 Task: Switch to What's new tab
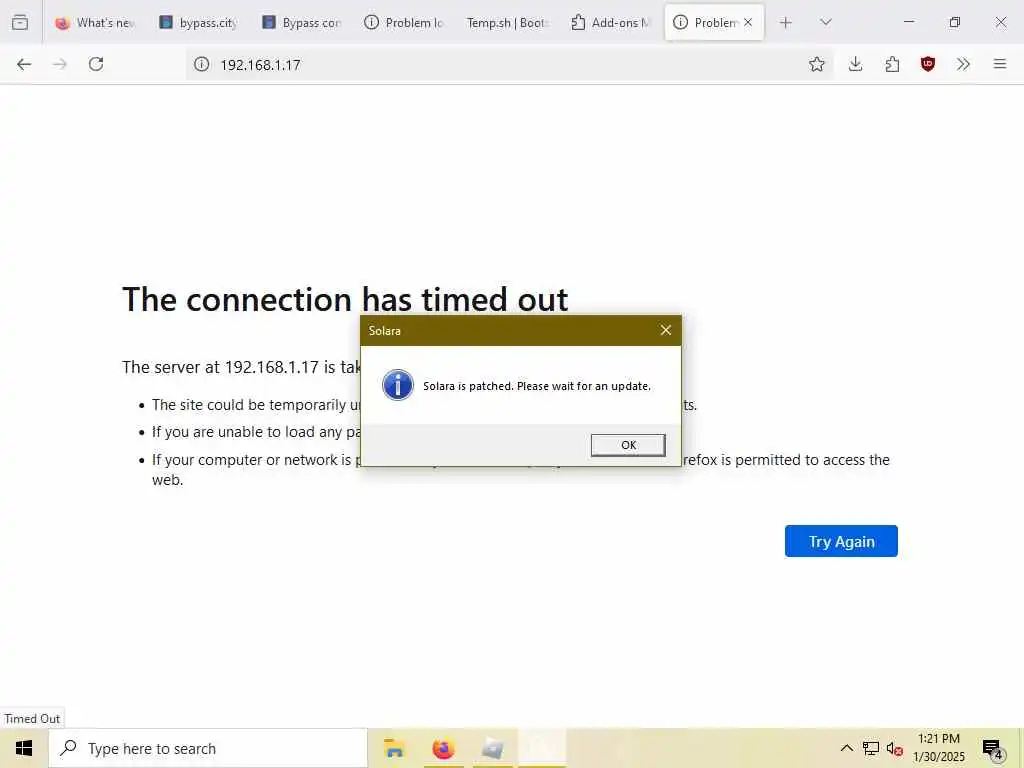coord(95,22)
